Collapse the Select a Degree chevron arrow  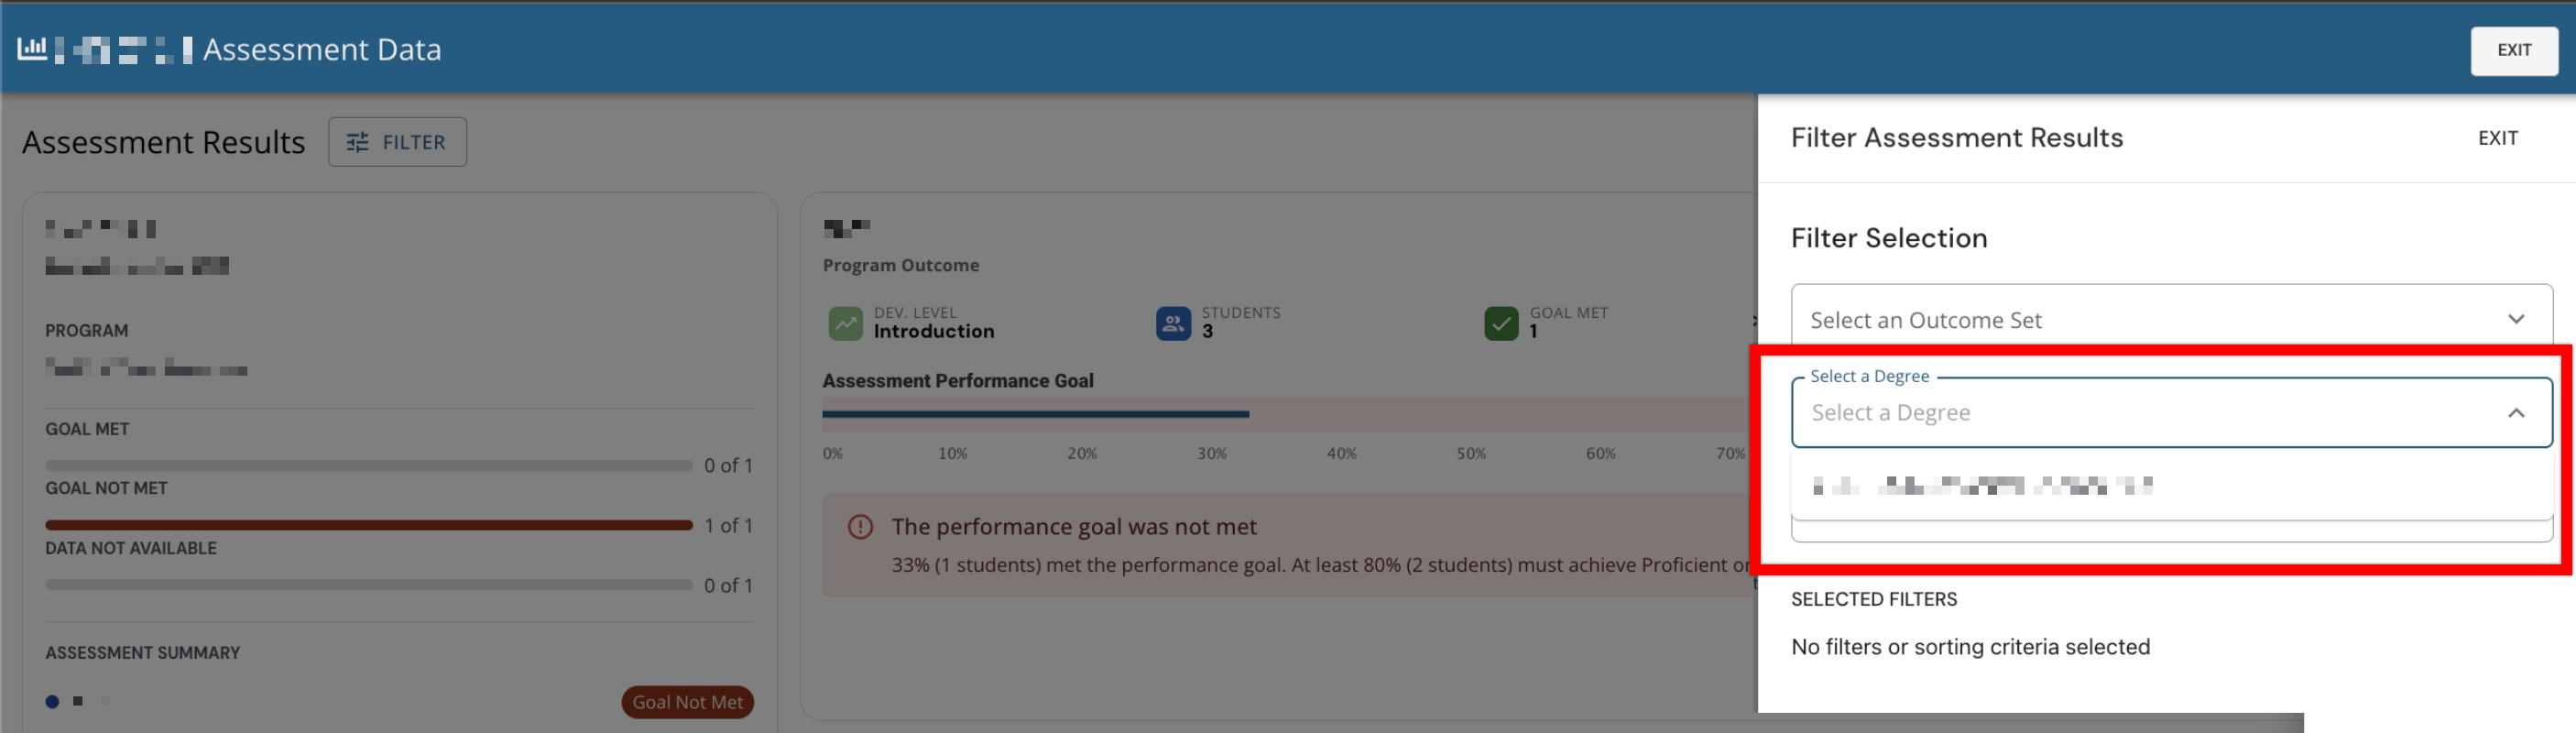click(2516, 413)
